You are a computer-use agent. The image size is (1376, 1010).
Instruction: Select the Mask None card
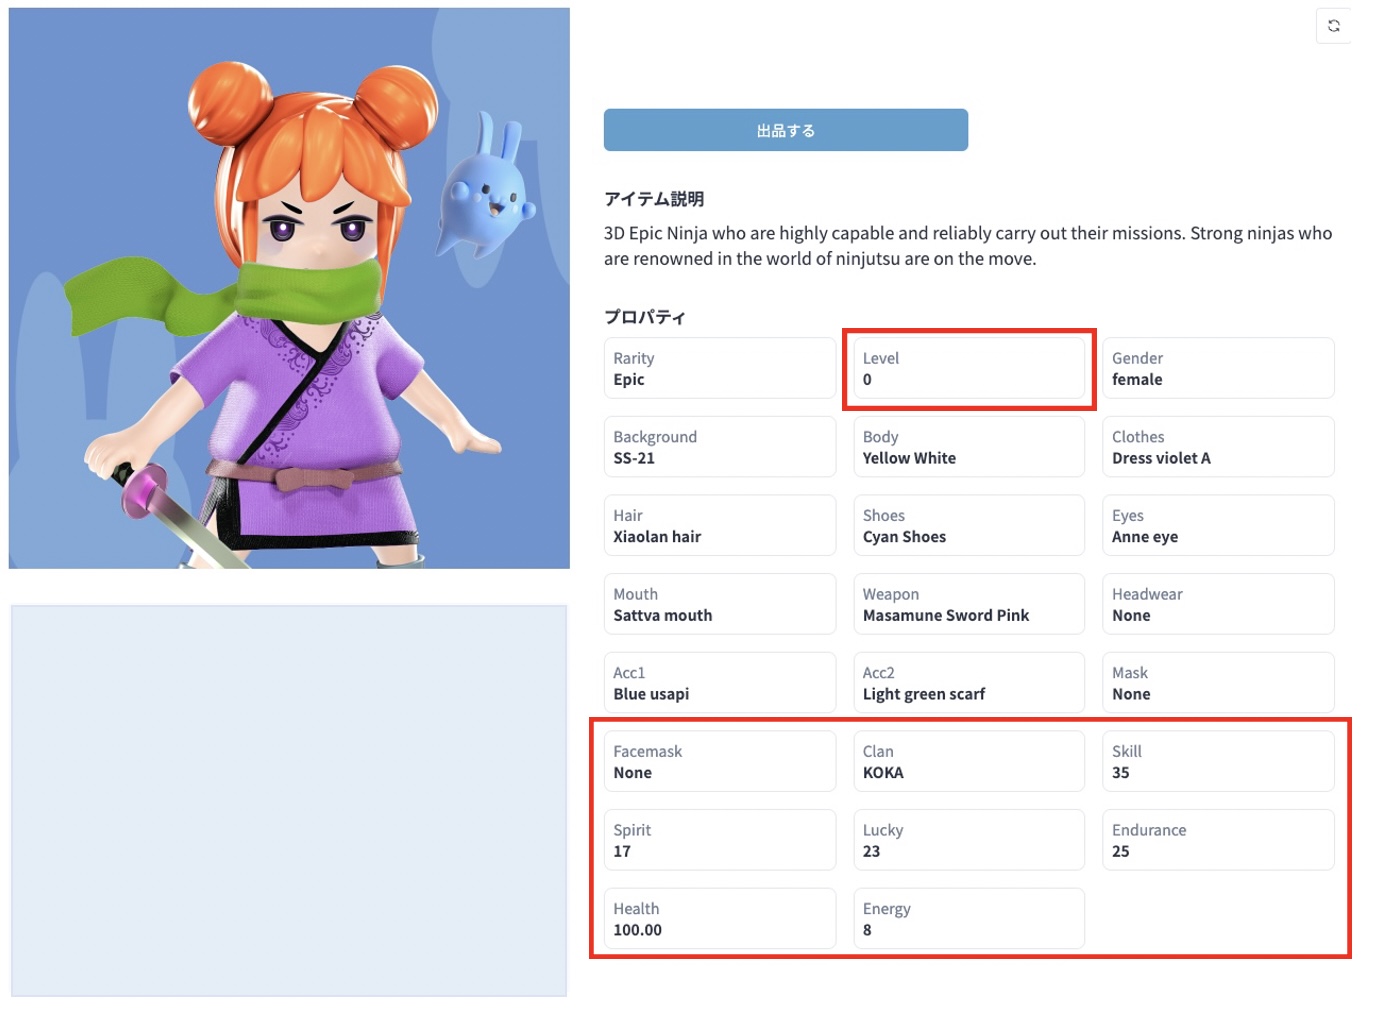click(1218, 683)
